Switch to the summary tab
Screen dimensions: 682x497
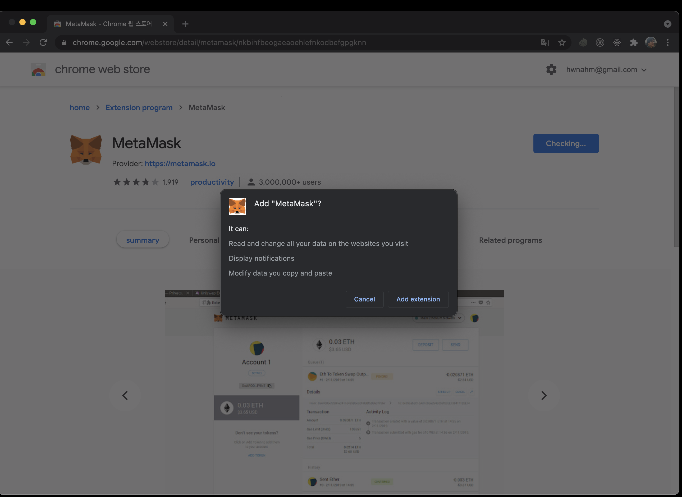click(x=143, y=240)
